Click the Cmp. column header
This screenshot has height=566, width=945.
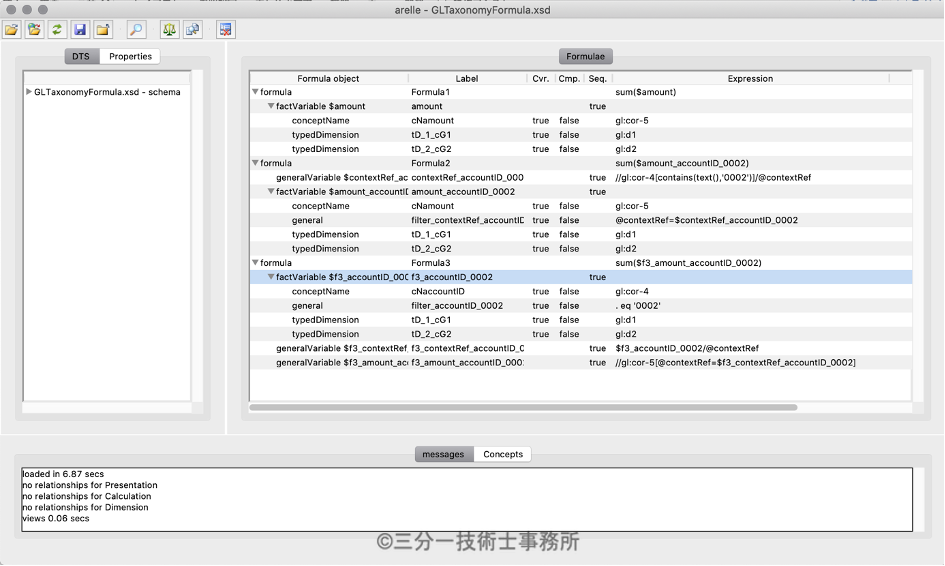click(569, 78)
